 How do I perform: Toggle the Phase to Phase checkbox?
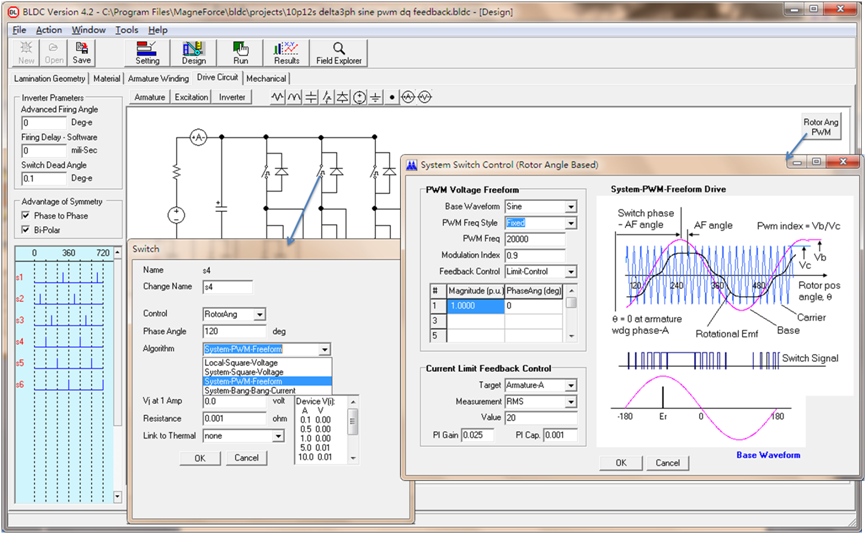click(x=26, y=216)
